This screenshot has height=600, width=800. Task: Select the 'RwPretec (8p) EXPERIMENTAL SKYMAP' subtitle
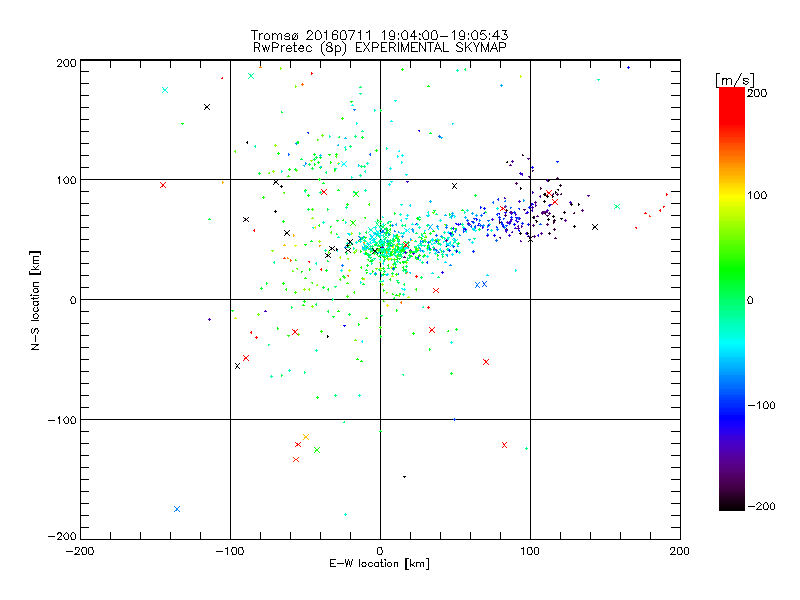coord(380,48)
